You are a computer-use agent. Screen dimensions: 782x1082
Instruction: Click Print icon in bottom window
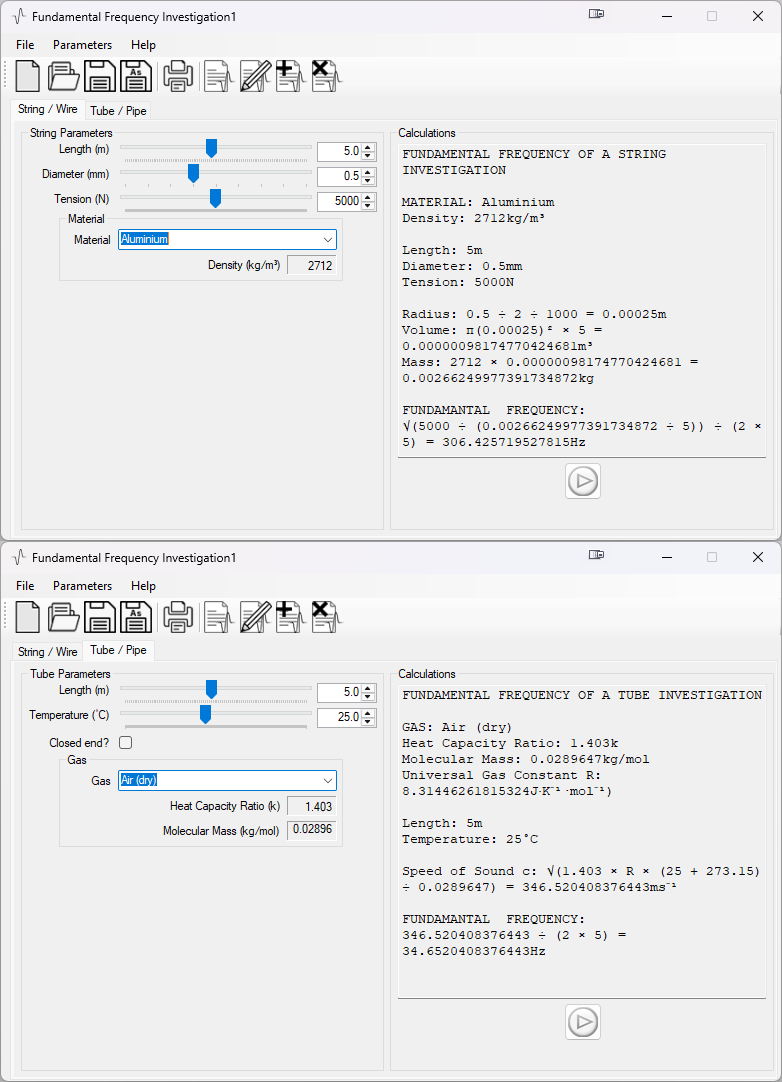(178, 617)
